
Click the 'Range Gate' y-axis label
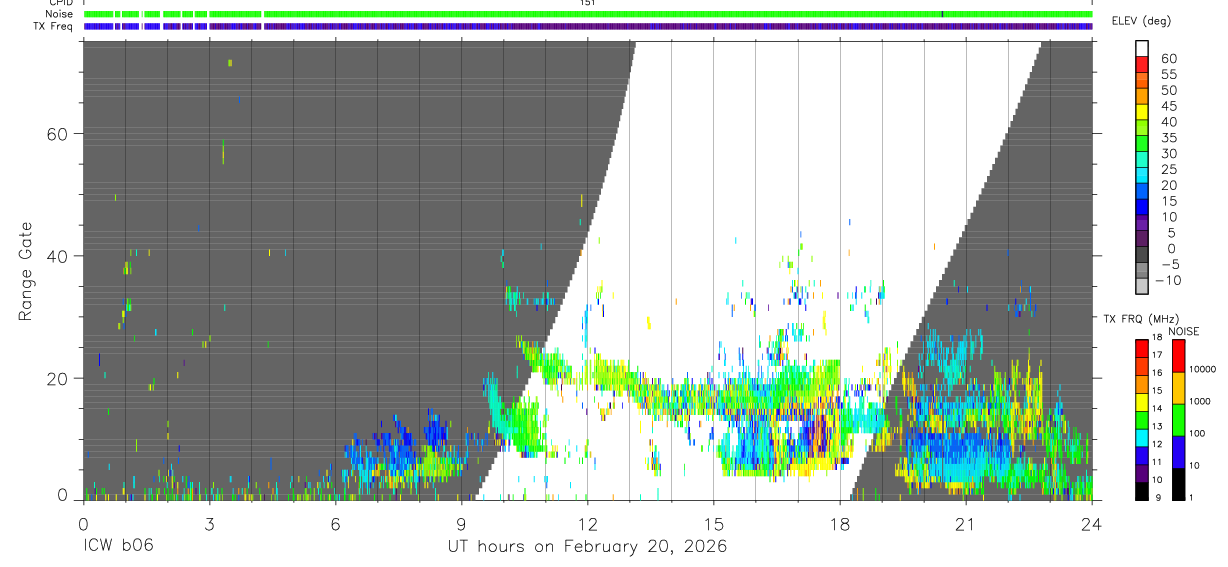coord(26,271)
